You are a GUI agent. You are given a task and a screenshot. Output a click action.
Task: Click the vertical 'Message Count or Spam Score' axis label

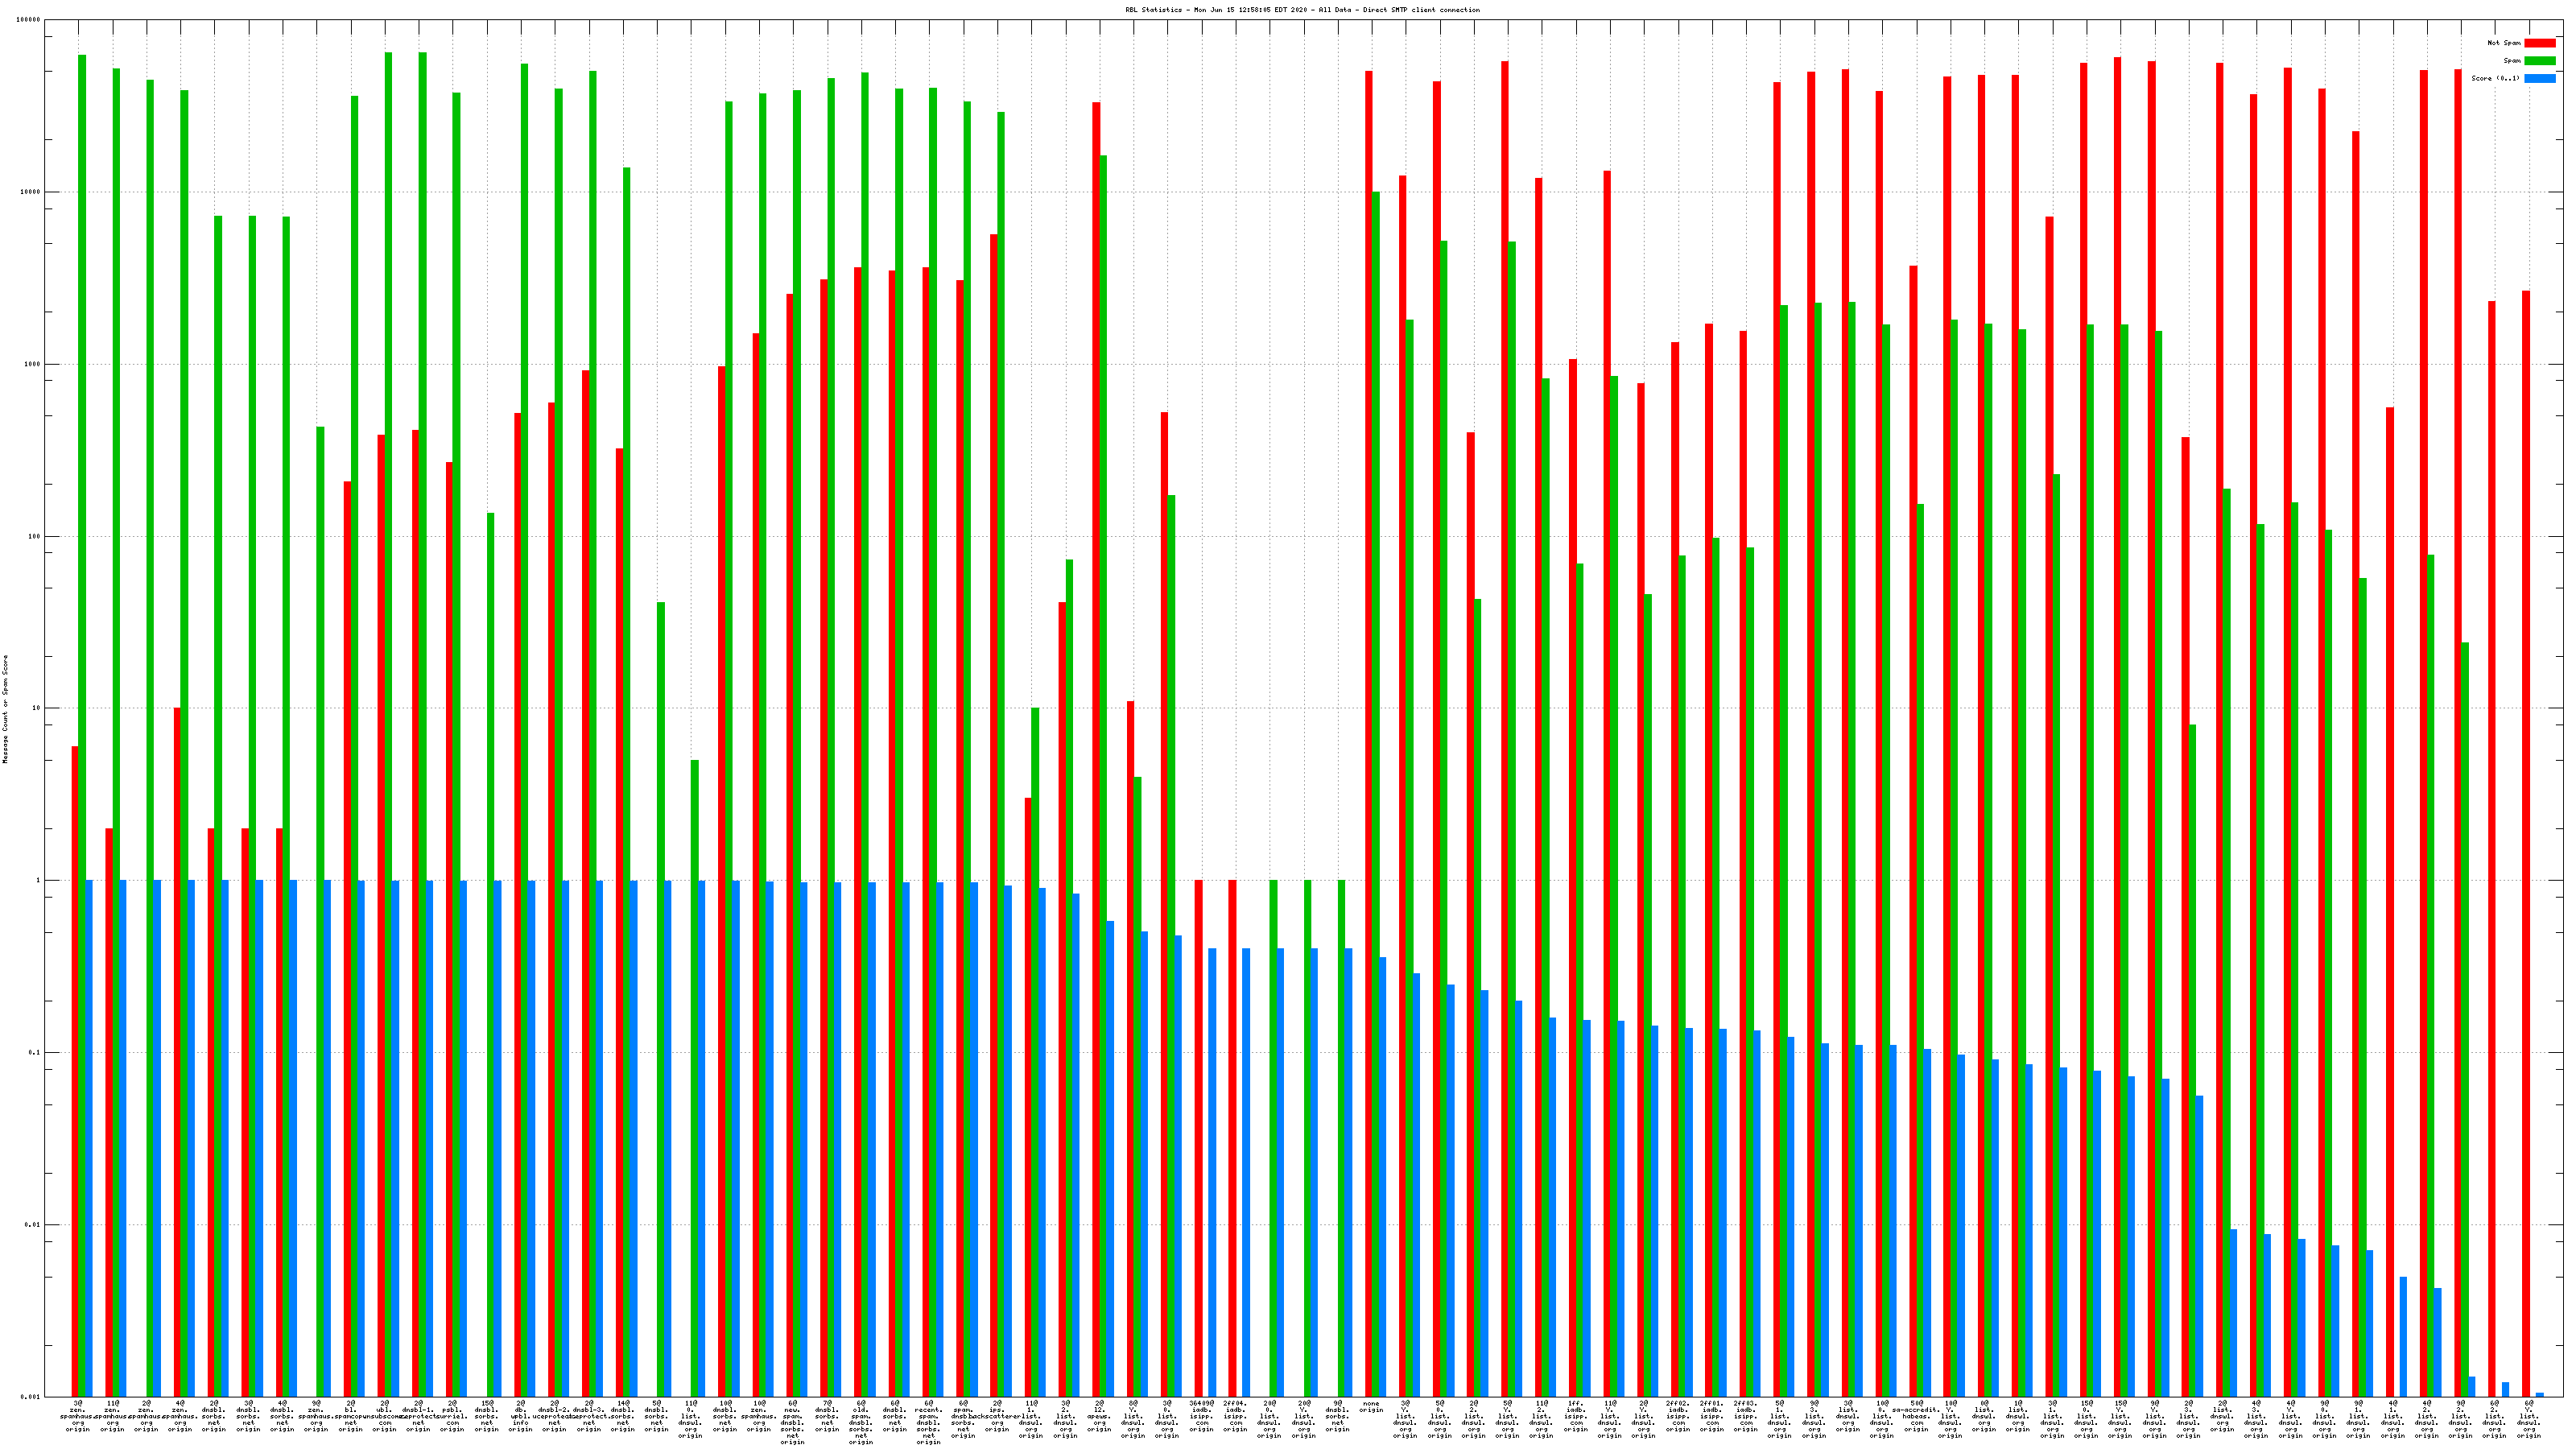pyautogui.click(x=5, y=709)
